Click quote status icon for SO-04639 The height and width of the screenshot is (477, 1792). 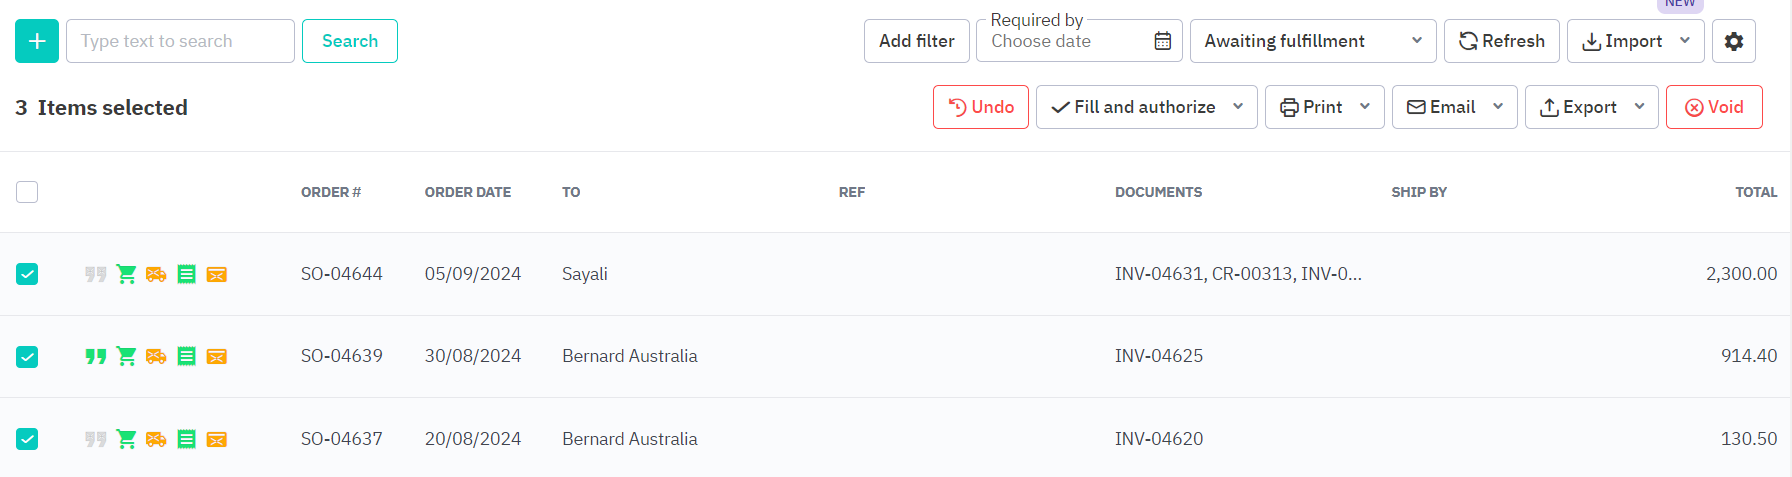96,356
